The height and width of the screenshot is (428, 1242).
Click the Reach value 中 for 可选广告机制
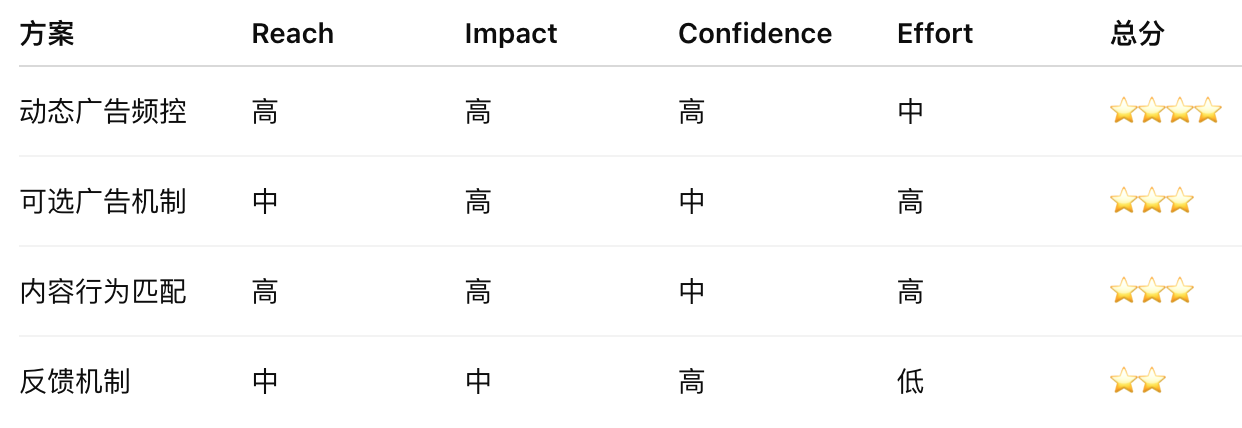pos(265,201)
